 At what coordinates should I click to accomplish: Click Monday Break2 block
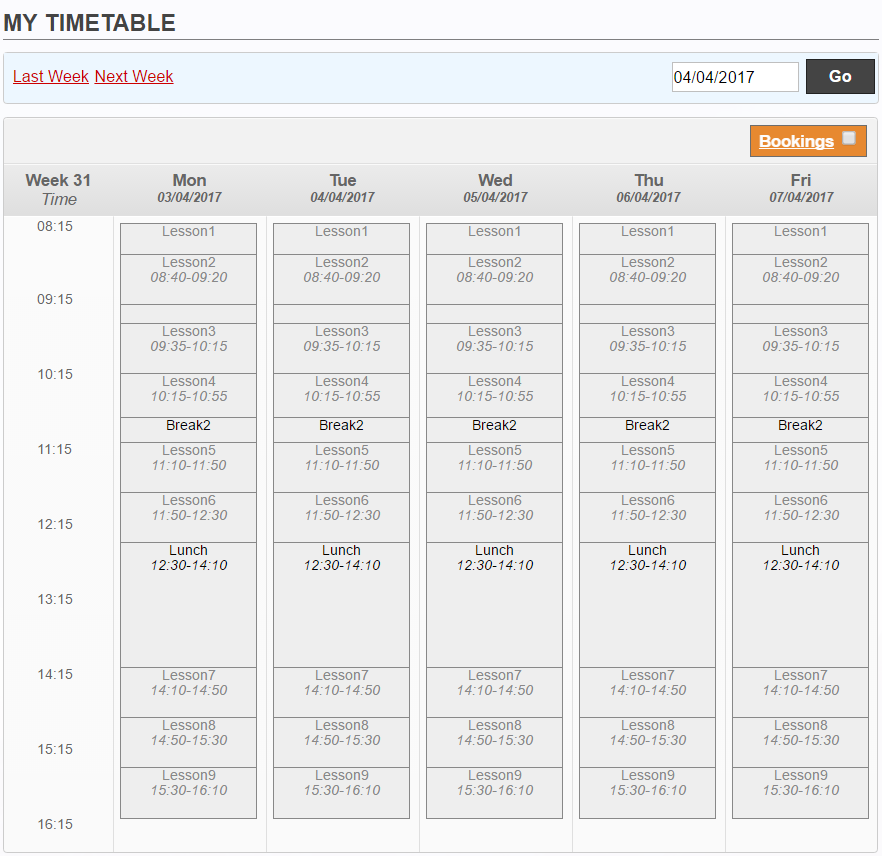188,430
